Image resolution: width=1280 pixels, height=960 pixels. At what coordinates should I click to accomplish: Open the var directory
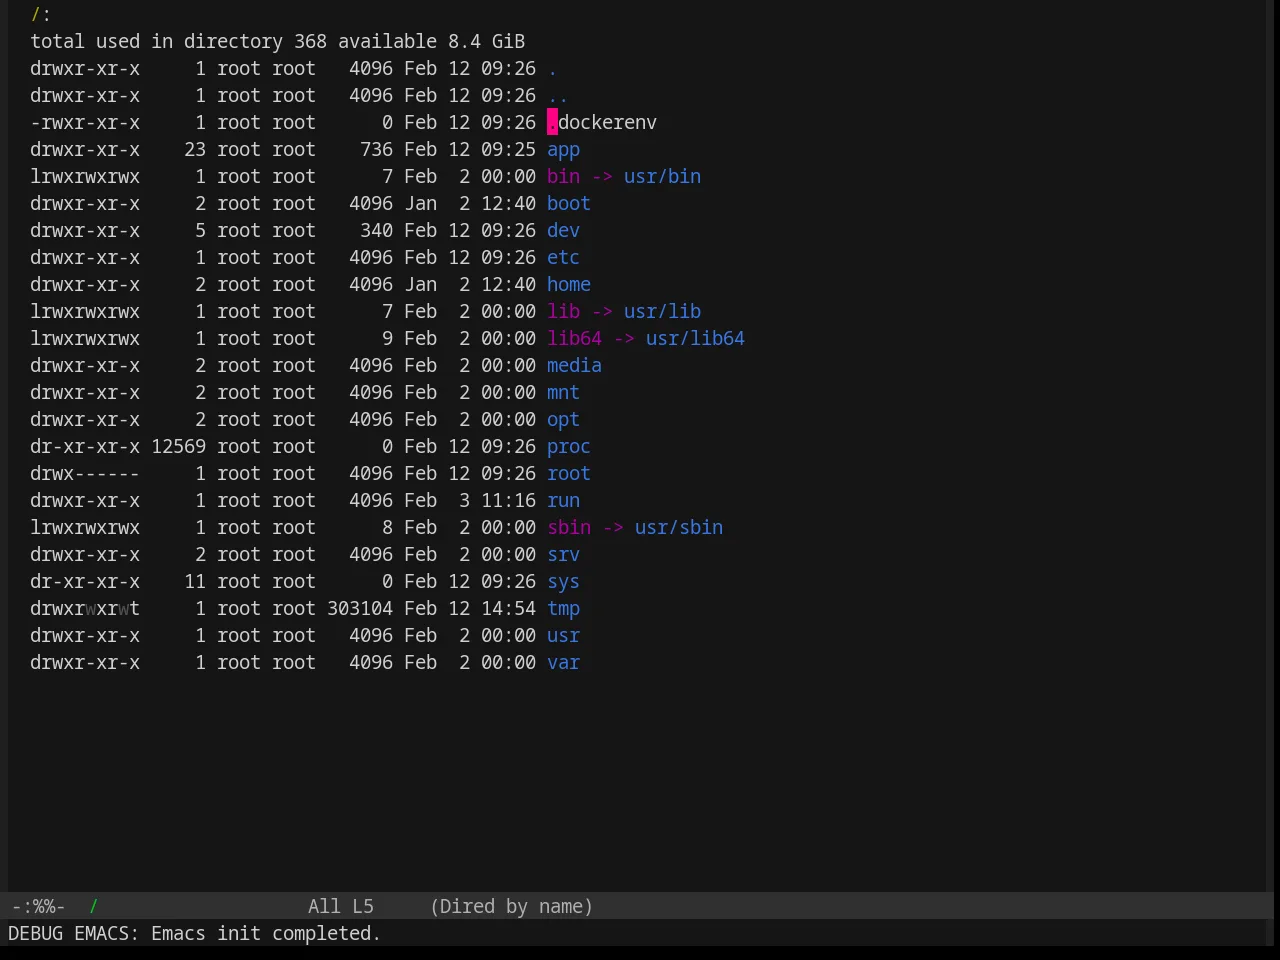coord(563,663)
